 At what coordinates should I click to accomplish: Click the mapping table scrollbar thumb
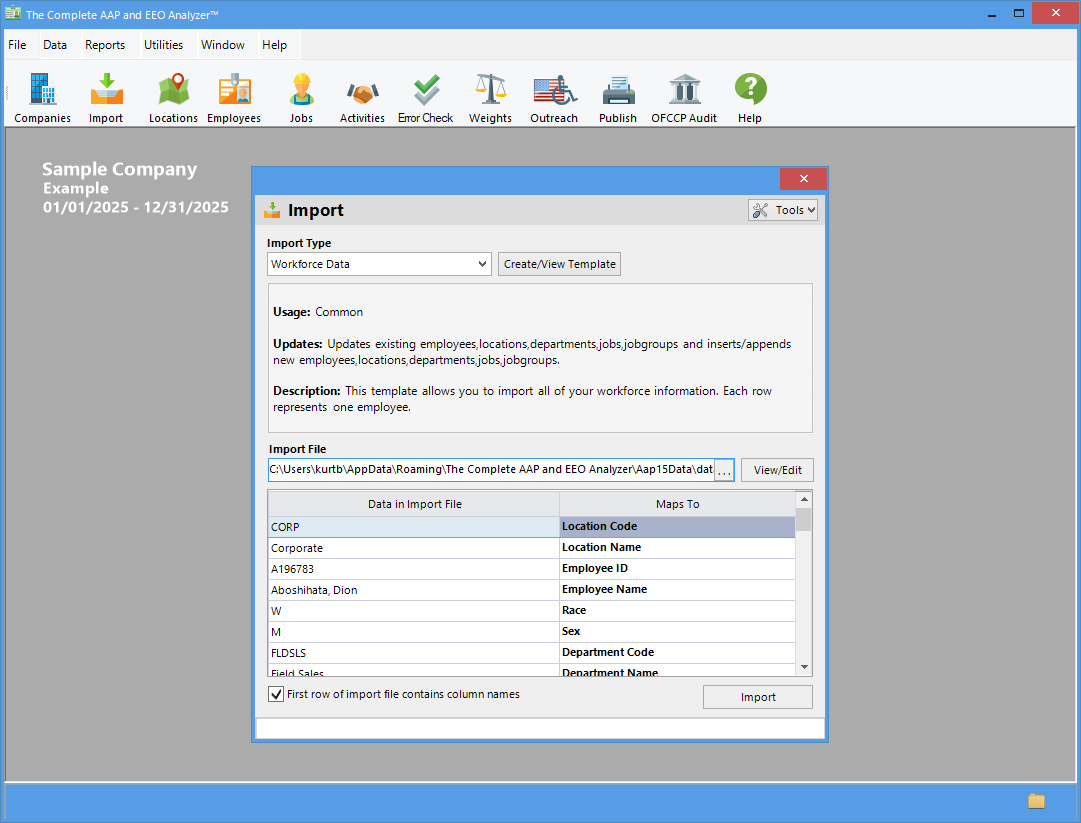(804, 520)
